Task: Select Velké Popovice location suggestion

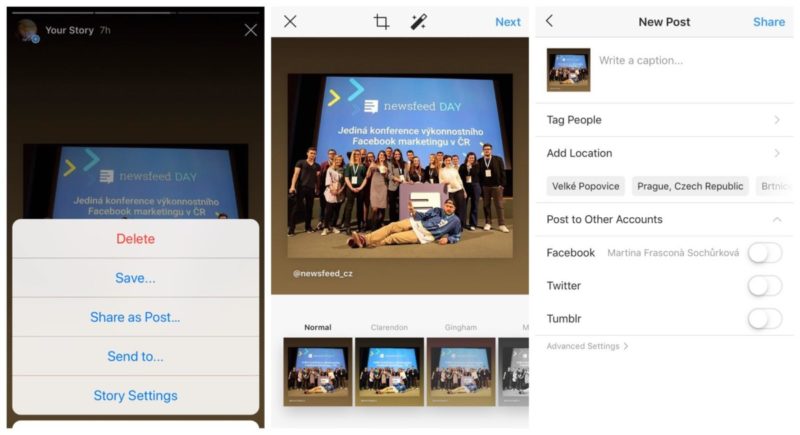Action: tap(586, 186)
